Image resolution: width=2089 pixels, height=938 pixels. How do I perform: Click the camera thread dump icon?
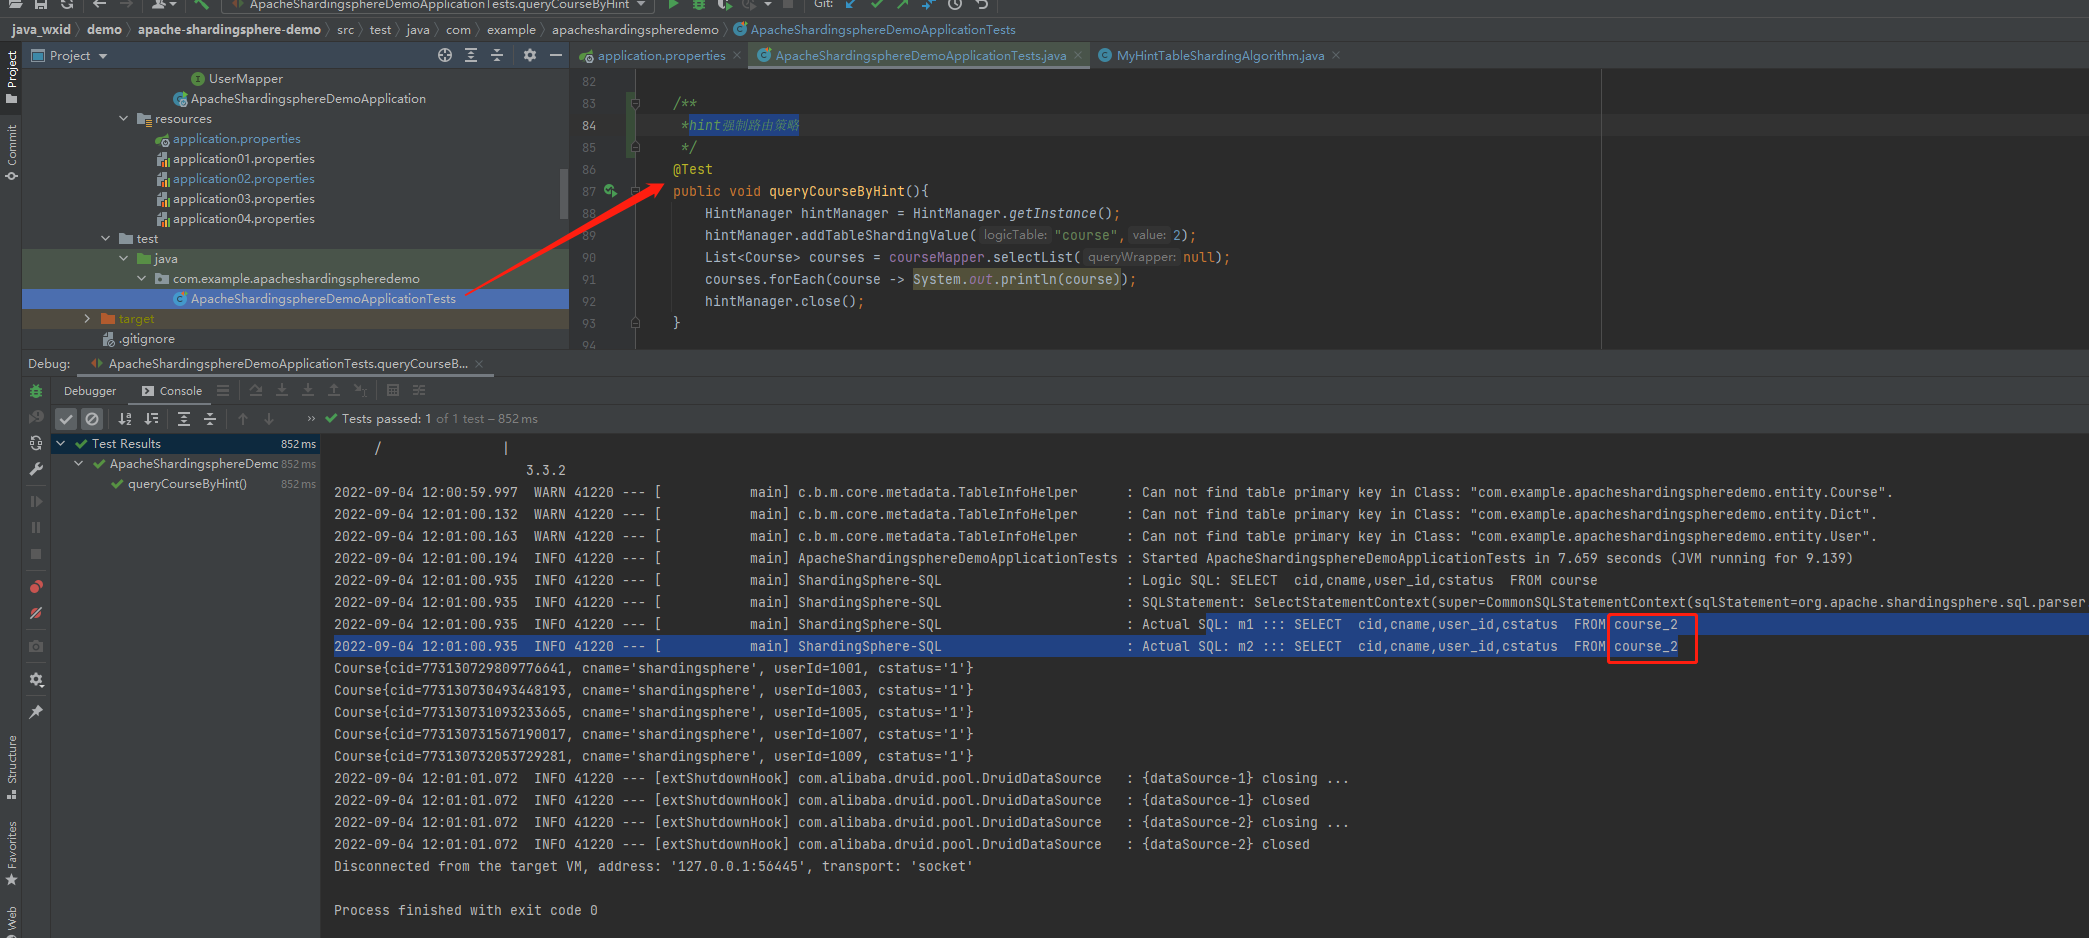[x=36, y=646]
